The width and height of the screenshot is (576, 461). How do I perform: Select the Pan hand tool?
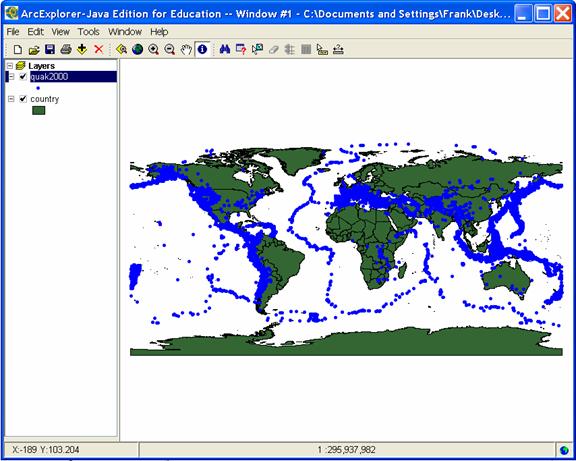(x=186, y=49)
